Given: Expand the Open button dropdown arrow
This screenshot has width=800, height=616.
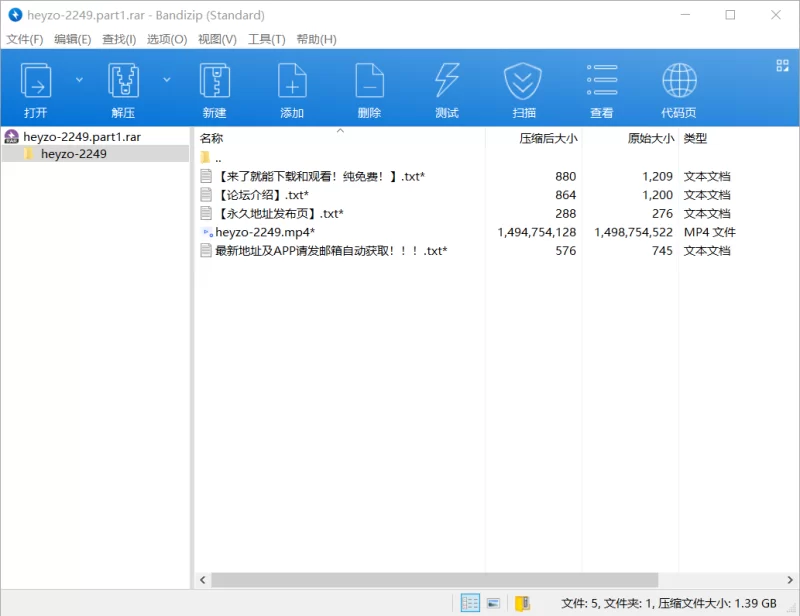Looking at the screenshot, I should [79, 80].
